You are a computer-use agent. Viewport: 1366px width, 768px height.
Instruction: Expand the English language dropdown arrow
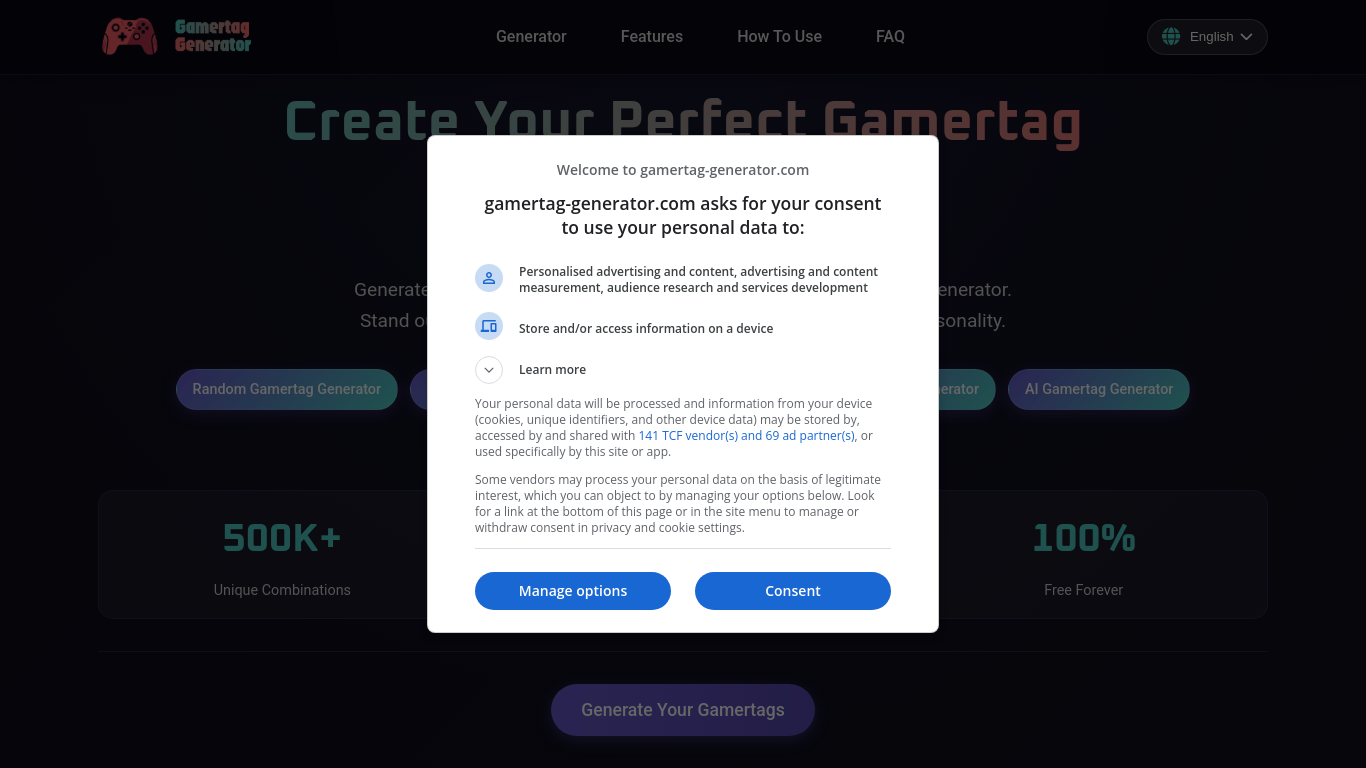point(1246,37)
